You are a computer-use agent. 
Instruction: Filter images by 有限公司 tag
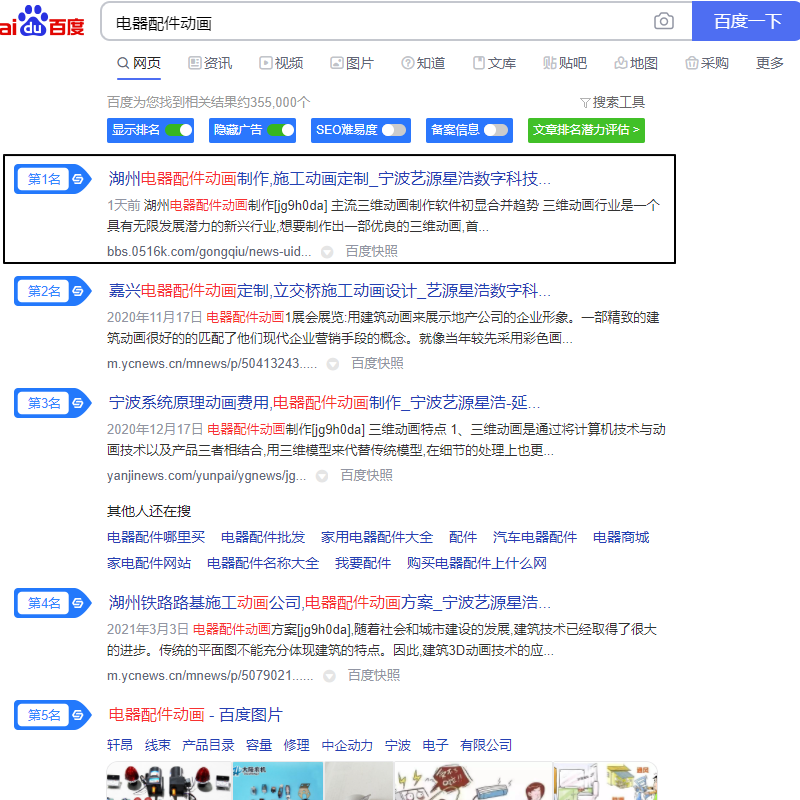point(486,745)
